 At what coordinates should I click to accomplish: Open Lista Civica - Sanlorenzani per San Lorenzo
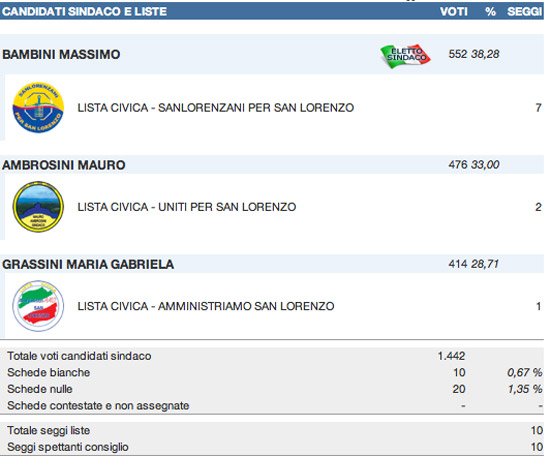(x=215, y=108)
